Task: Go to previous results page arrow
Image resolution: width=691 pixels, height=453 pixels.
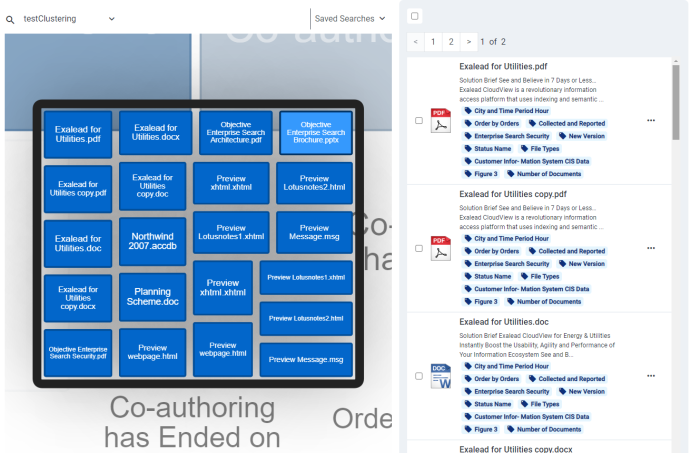Action: click(416, 42)
